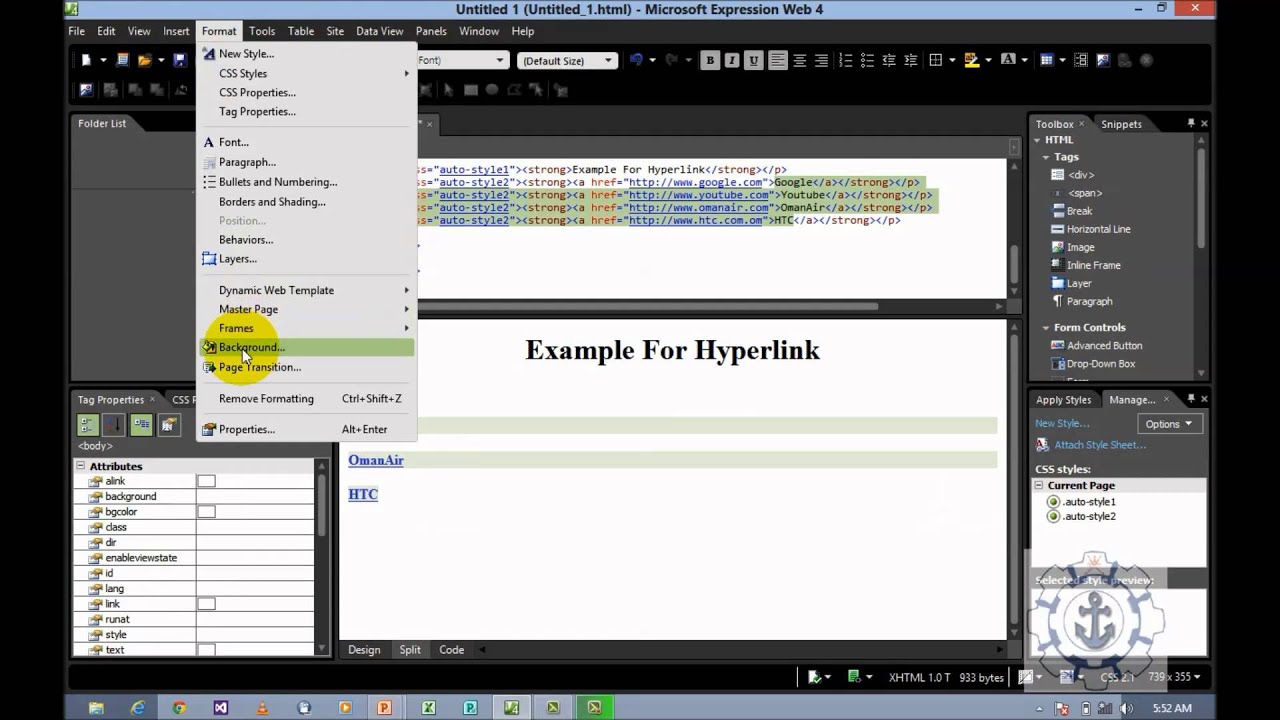Screen dimensions: 1280x720
Task: Center-align text toolbar button
Action: tap(800, 60)
